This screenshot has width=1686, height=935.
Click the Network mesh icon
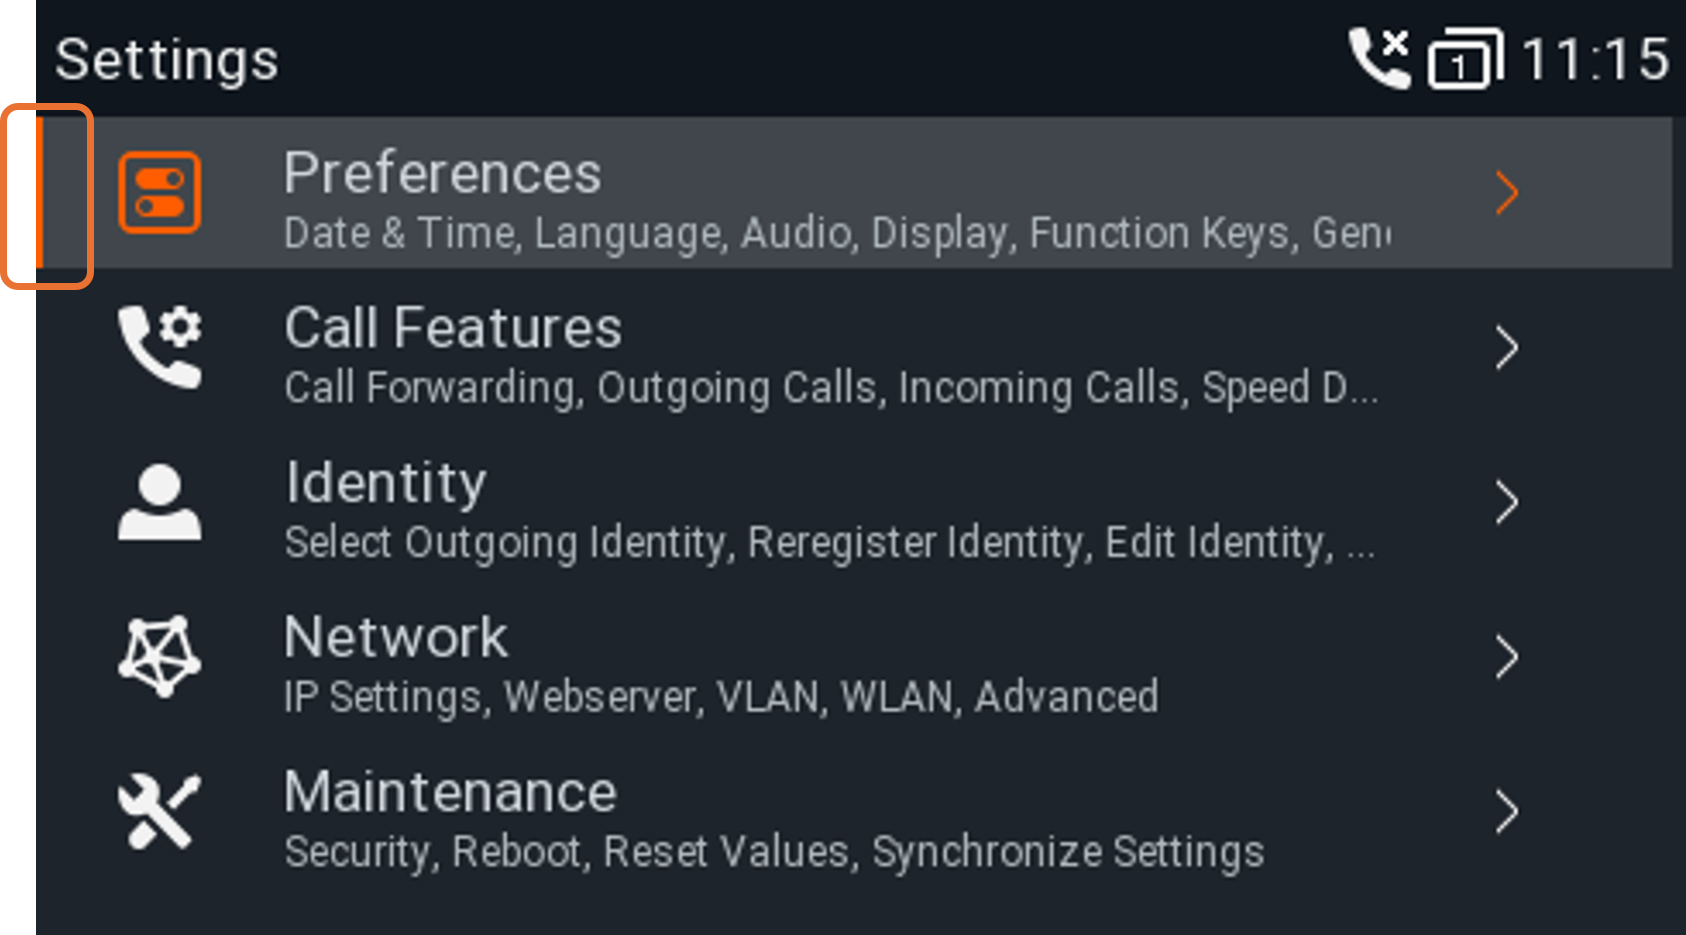[x=160, y=656]
